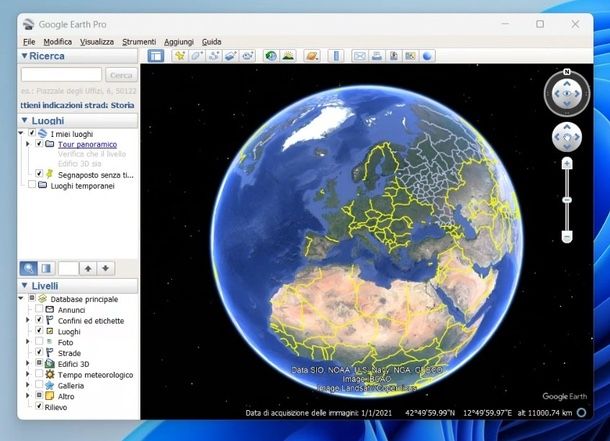Expand the Tour panoramico folder arrow
610x441 pixels.
27,144
